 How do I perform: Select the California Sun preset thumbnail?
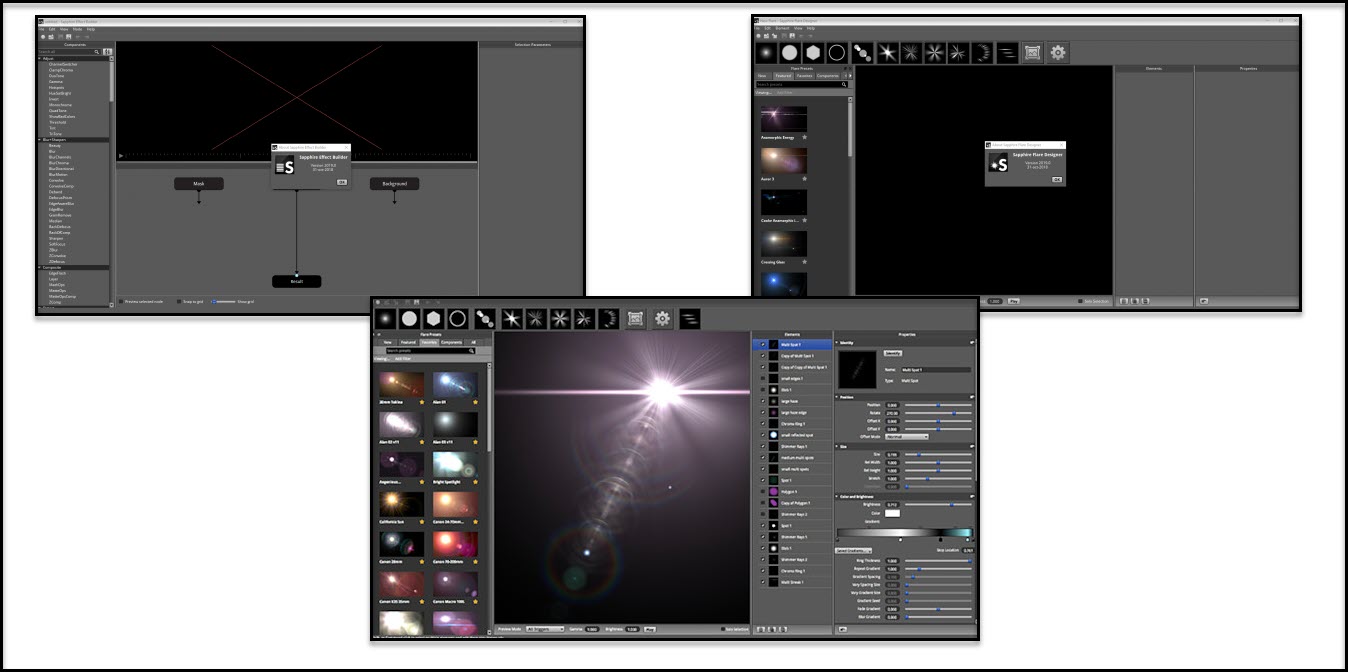click(399, 502)
